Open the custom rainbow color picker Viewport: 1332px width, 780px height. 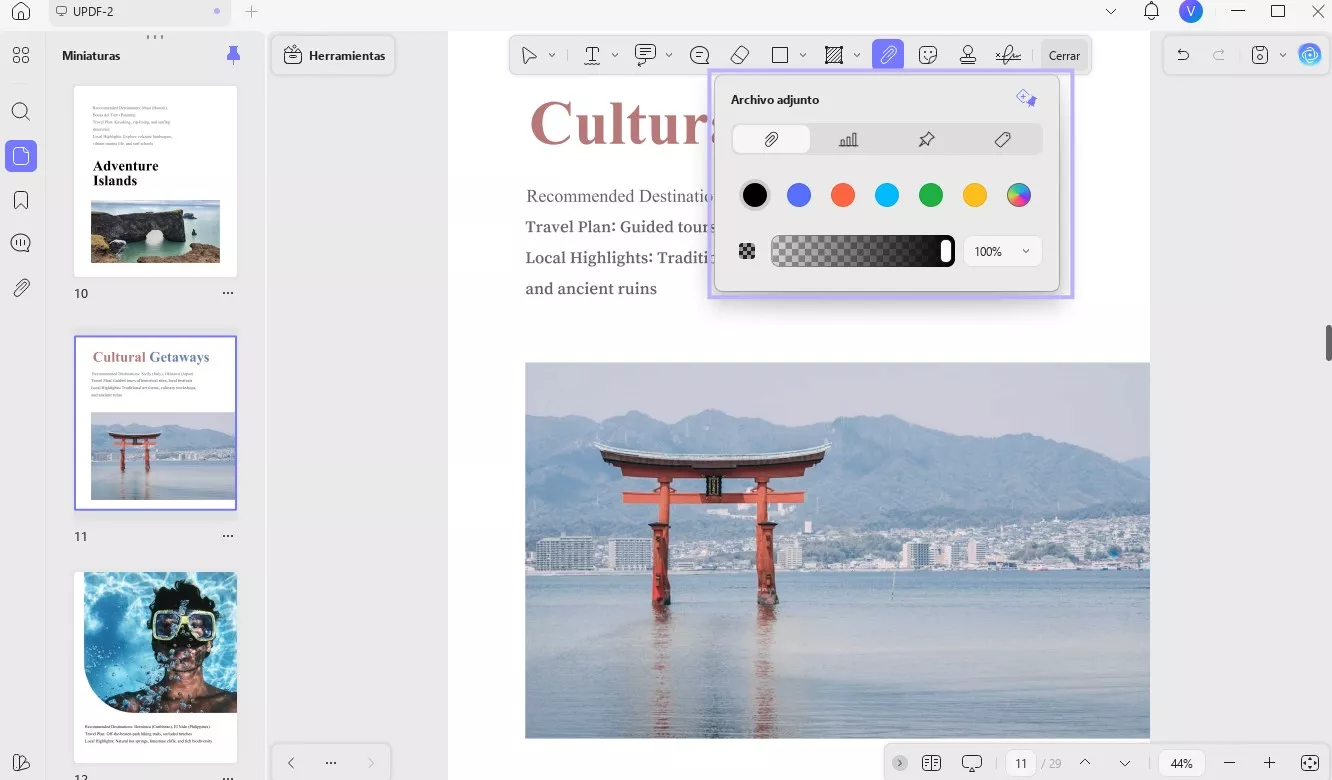1019,195
